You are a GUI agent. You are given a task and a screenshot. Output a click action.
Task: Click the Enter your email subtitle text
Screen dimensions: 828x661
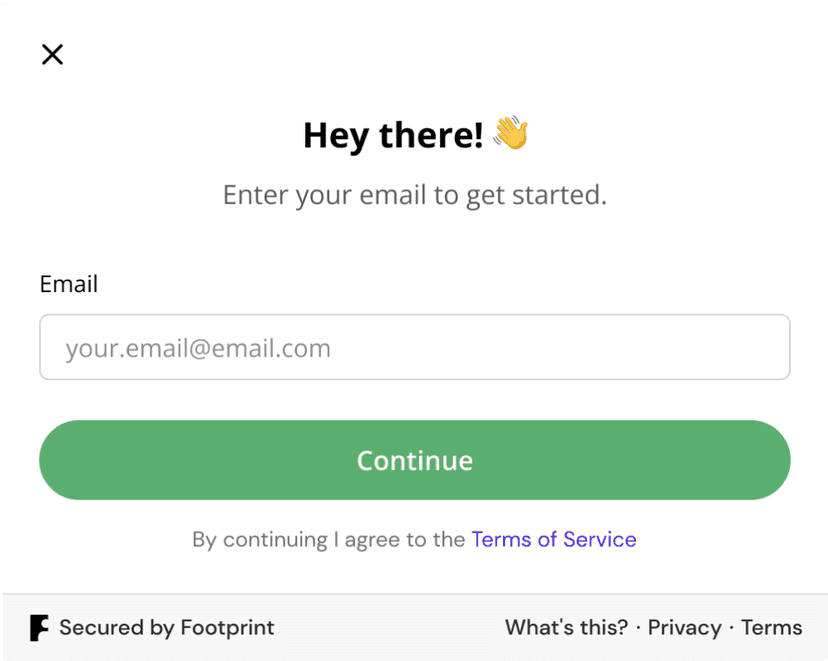tap(415, 195)
